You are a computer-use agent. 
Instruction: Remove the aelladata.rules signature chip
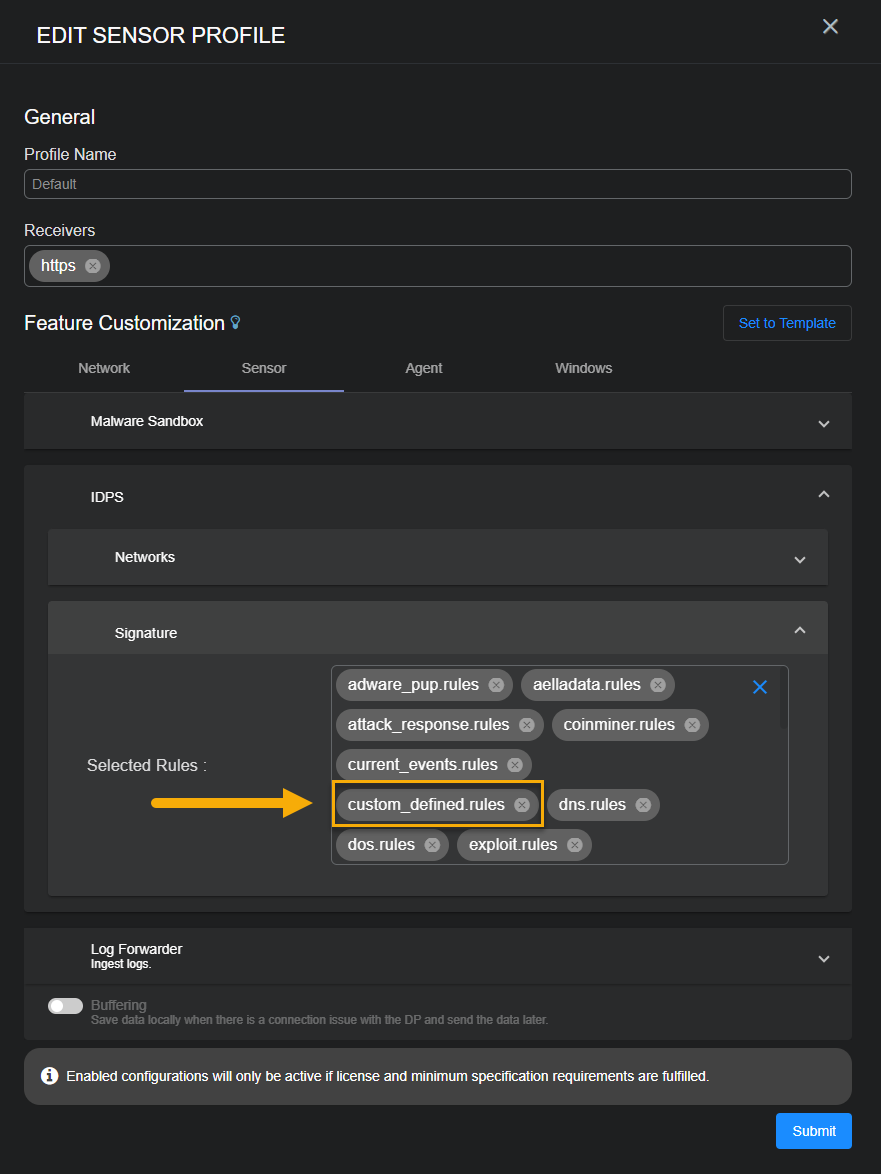pos(657,684)
